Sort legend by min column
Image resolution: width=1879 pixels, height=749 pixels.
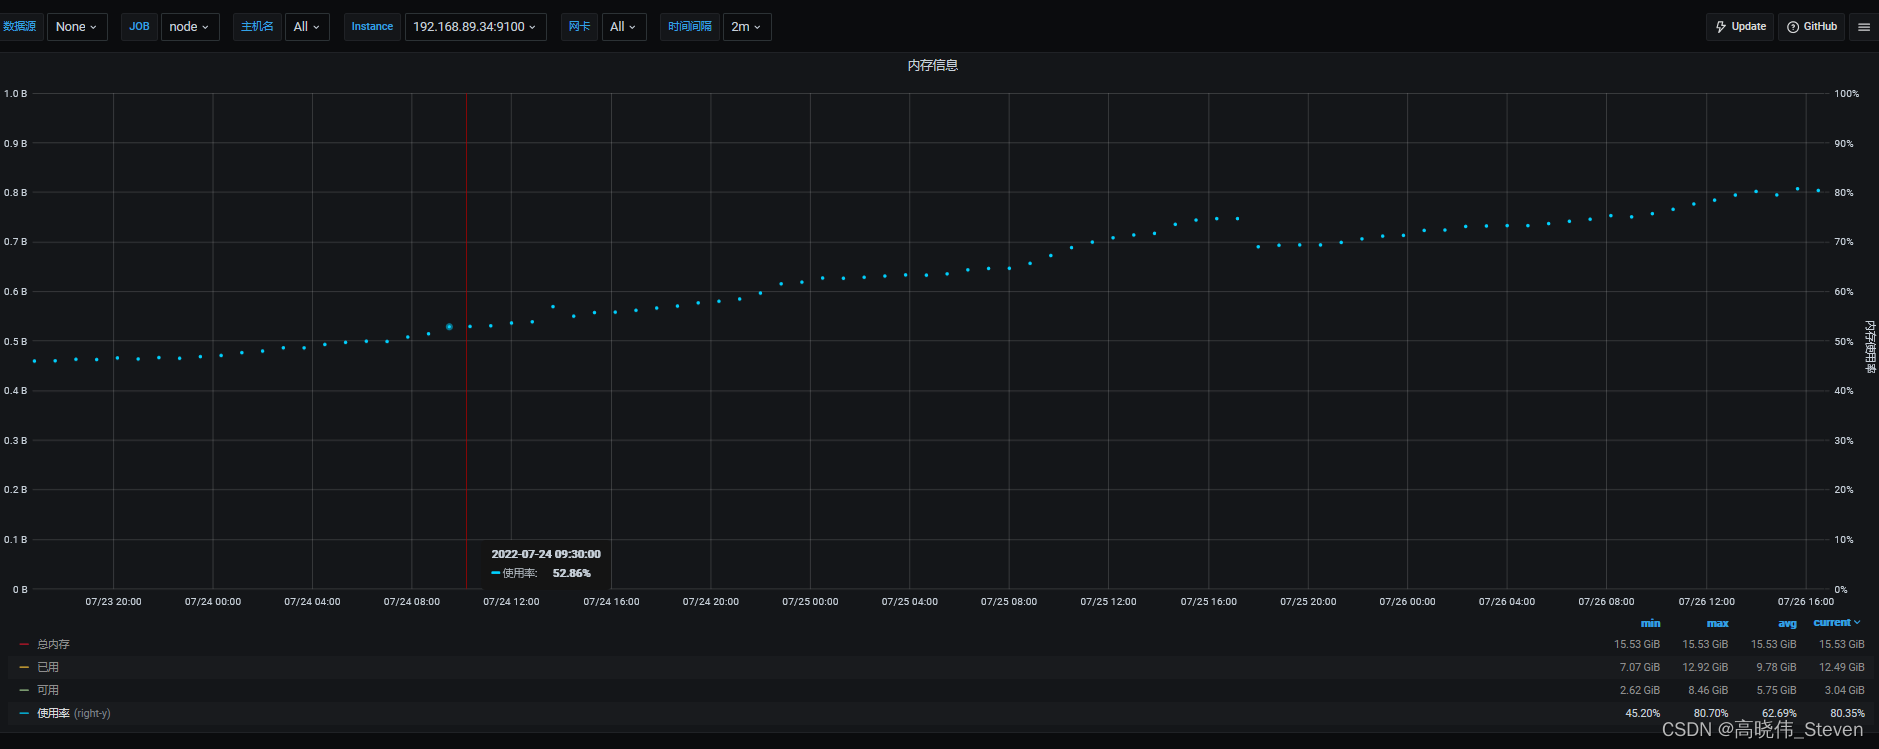point(1650,623)
